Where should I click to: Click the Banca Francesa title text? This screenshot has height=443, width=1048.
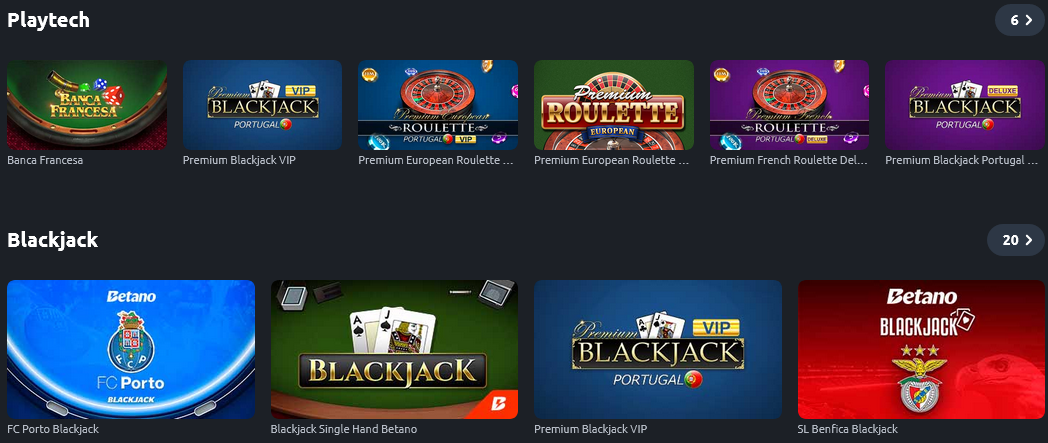point(45,160)
